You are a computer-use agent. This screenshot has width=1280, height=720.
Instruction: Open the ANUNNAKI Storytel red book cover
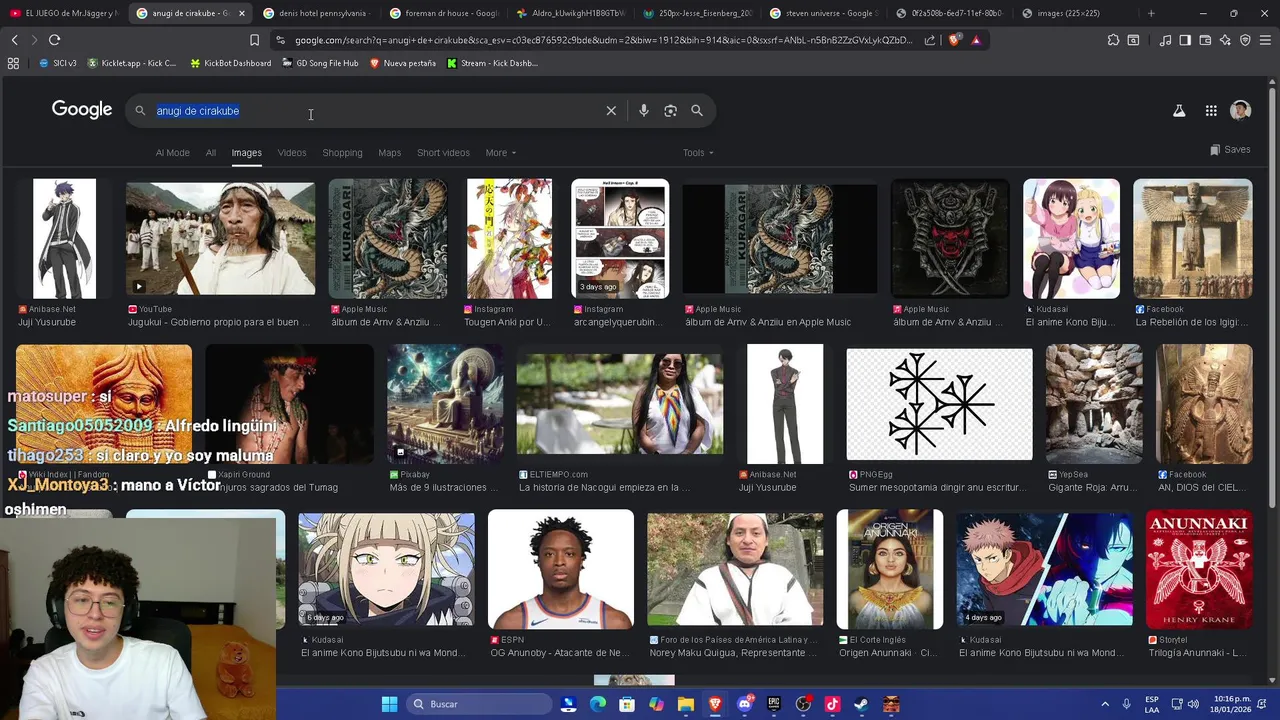click(x=1199, y=569)
